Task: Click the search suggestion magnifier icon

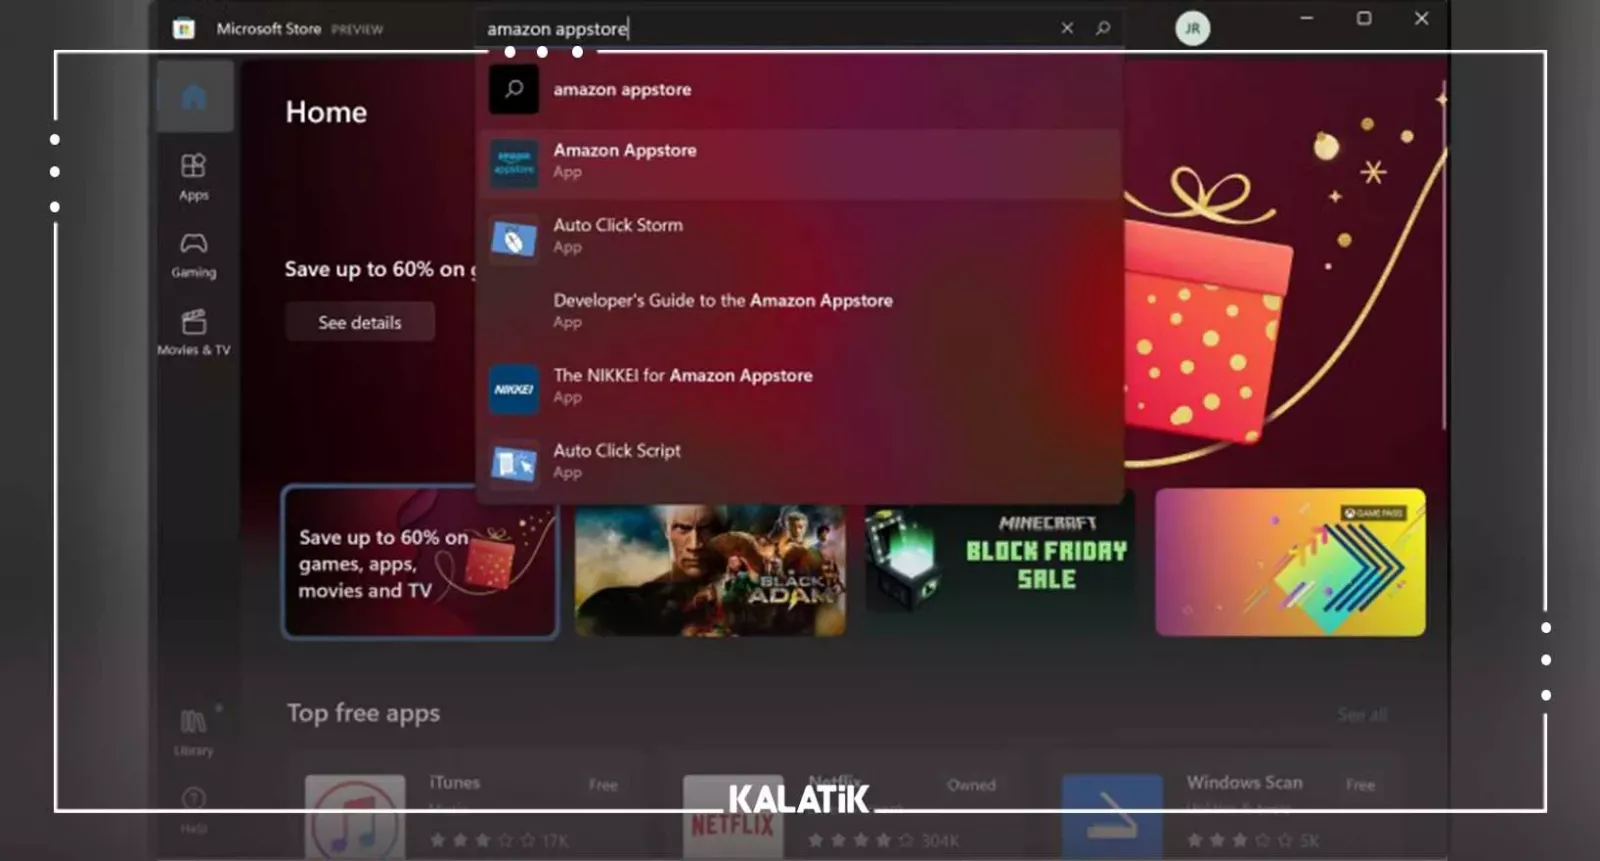Action: [514, 89]
